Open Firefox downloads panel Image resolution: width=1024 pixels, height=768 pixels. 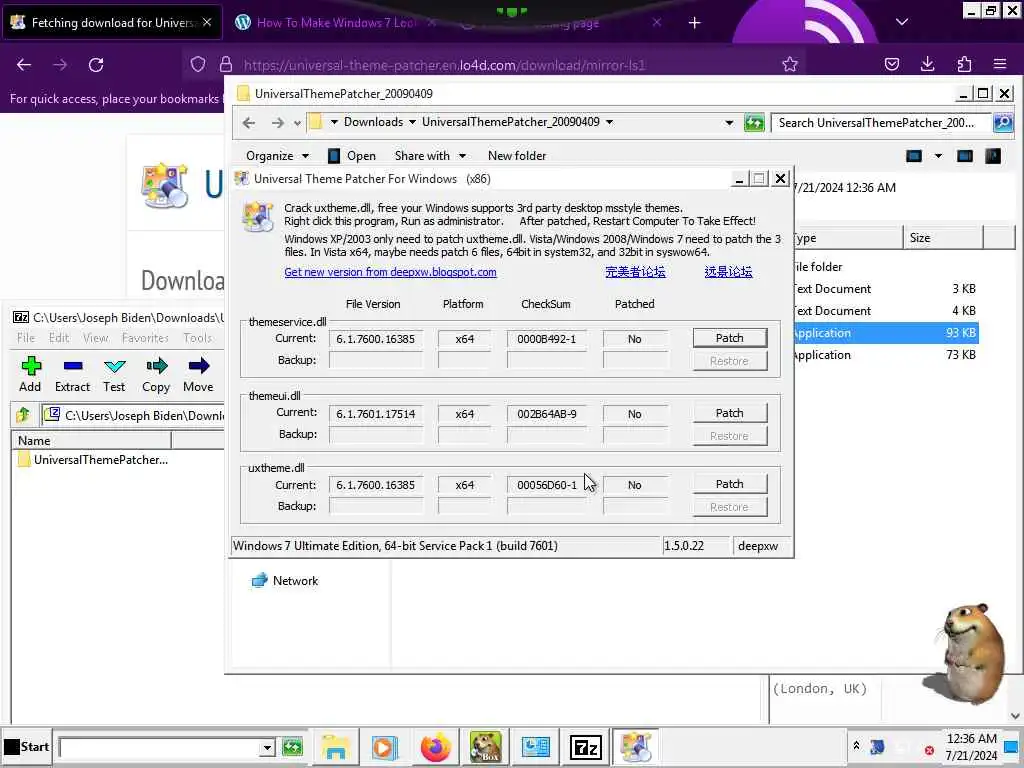[x=927, y=64]
